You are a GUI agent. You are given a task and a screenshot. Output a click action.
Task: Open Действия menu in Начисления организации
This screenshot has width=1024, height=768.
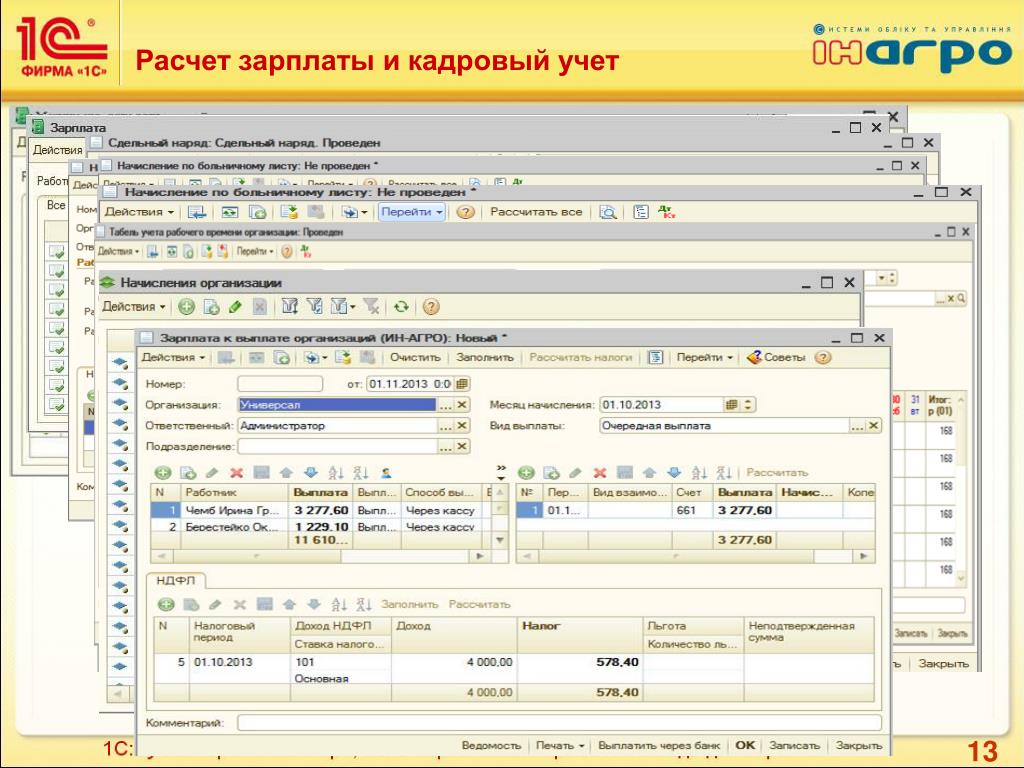click(133, 306)
